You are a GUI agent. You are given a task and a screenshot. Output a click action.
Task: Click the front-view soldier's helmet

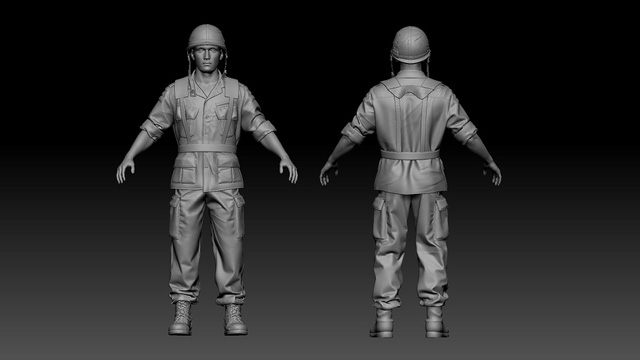(x=207, y=37)
